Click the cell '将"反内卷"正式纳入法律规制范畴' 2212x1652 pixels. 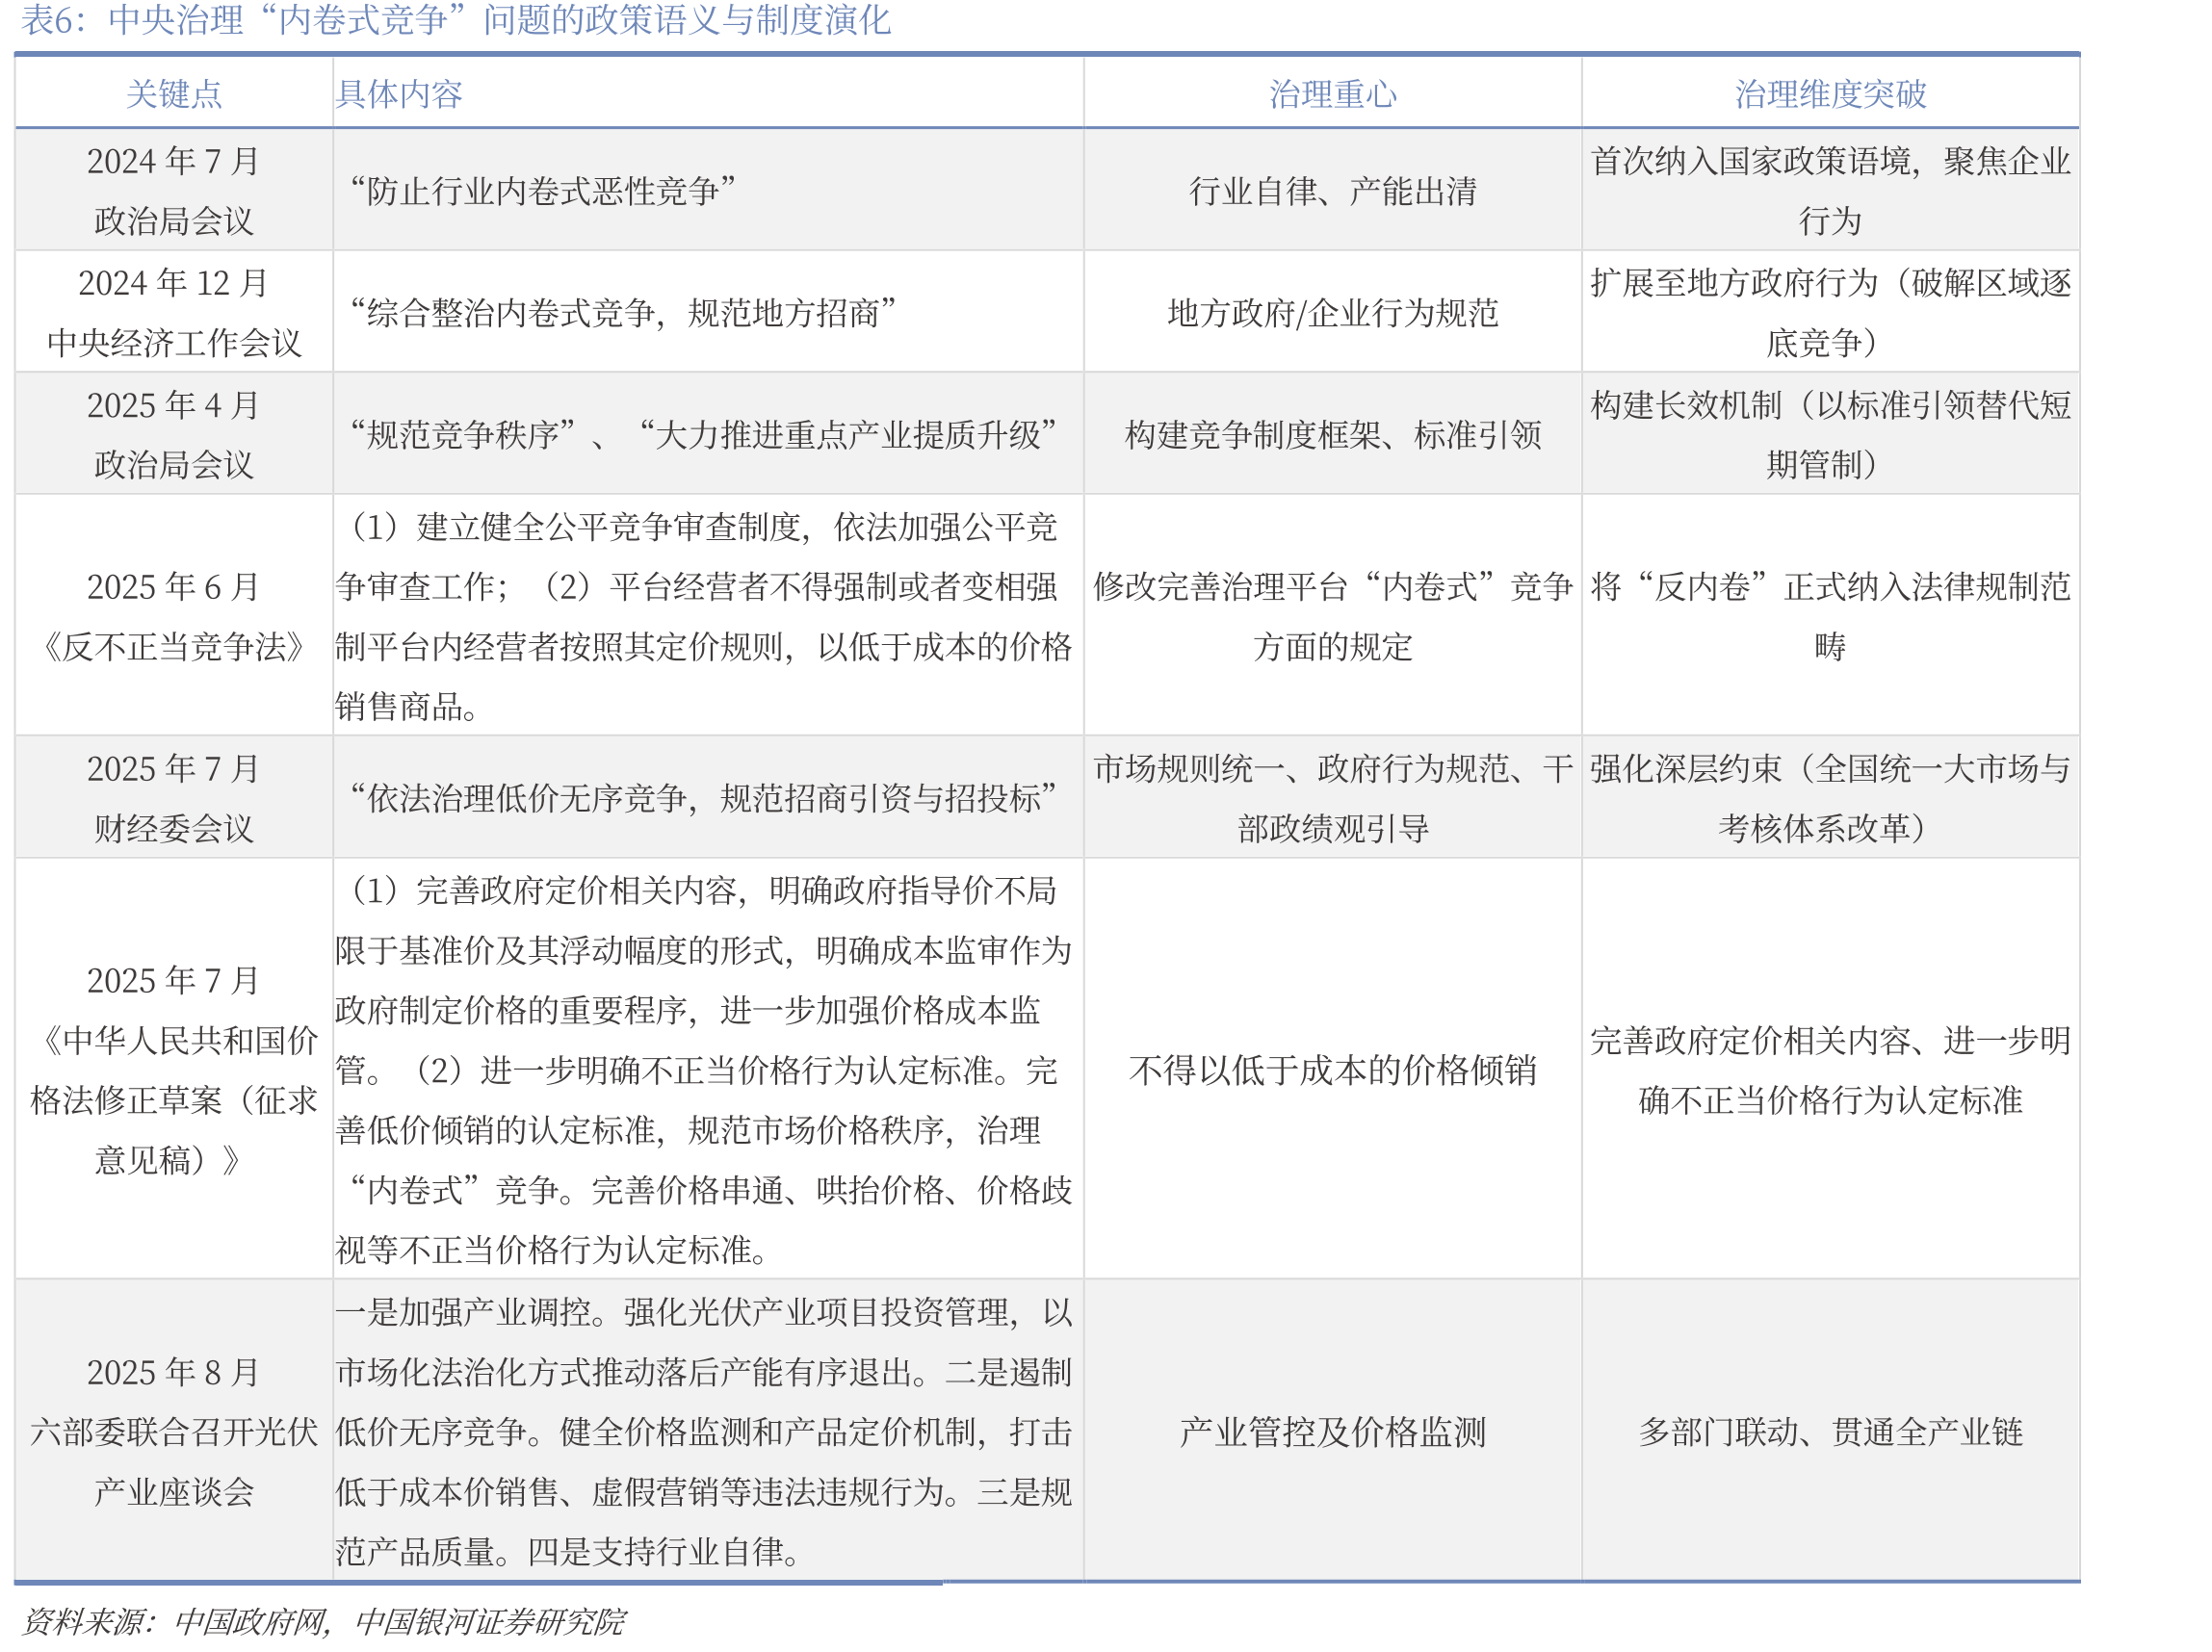tap(1830, 616)
